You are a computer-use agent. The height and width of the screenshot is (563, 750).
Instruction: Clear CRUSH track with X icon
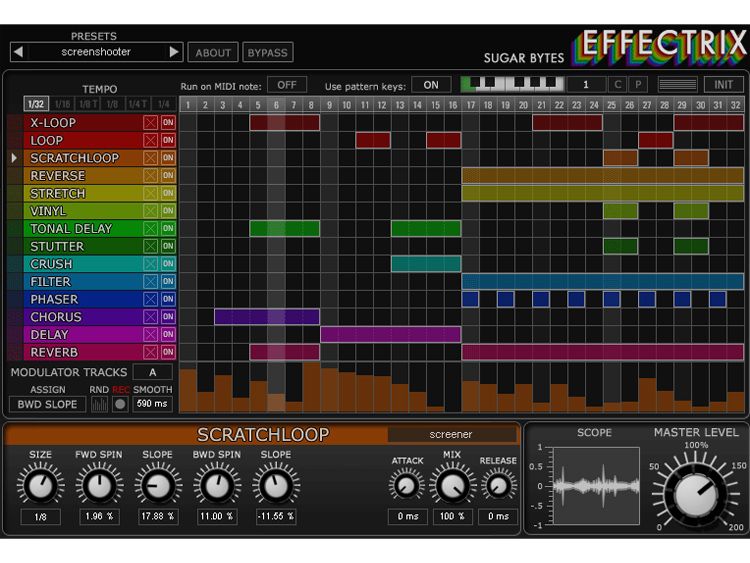click(150, 264)
